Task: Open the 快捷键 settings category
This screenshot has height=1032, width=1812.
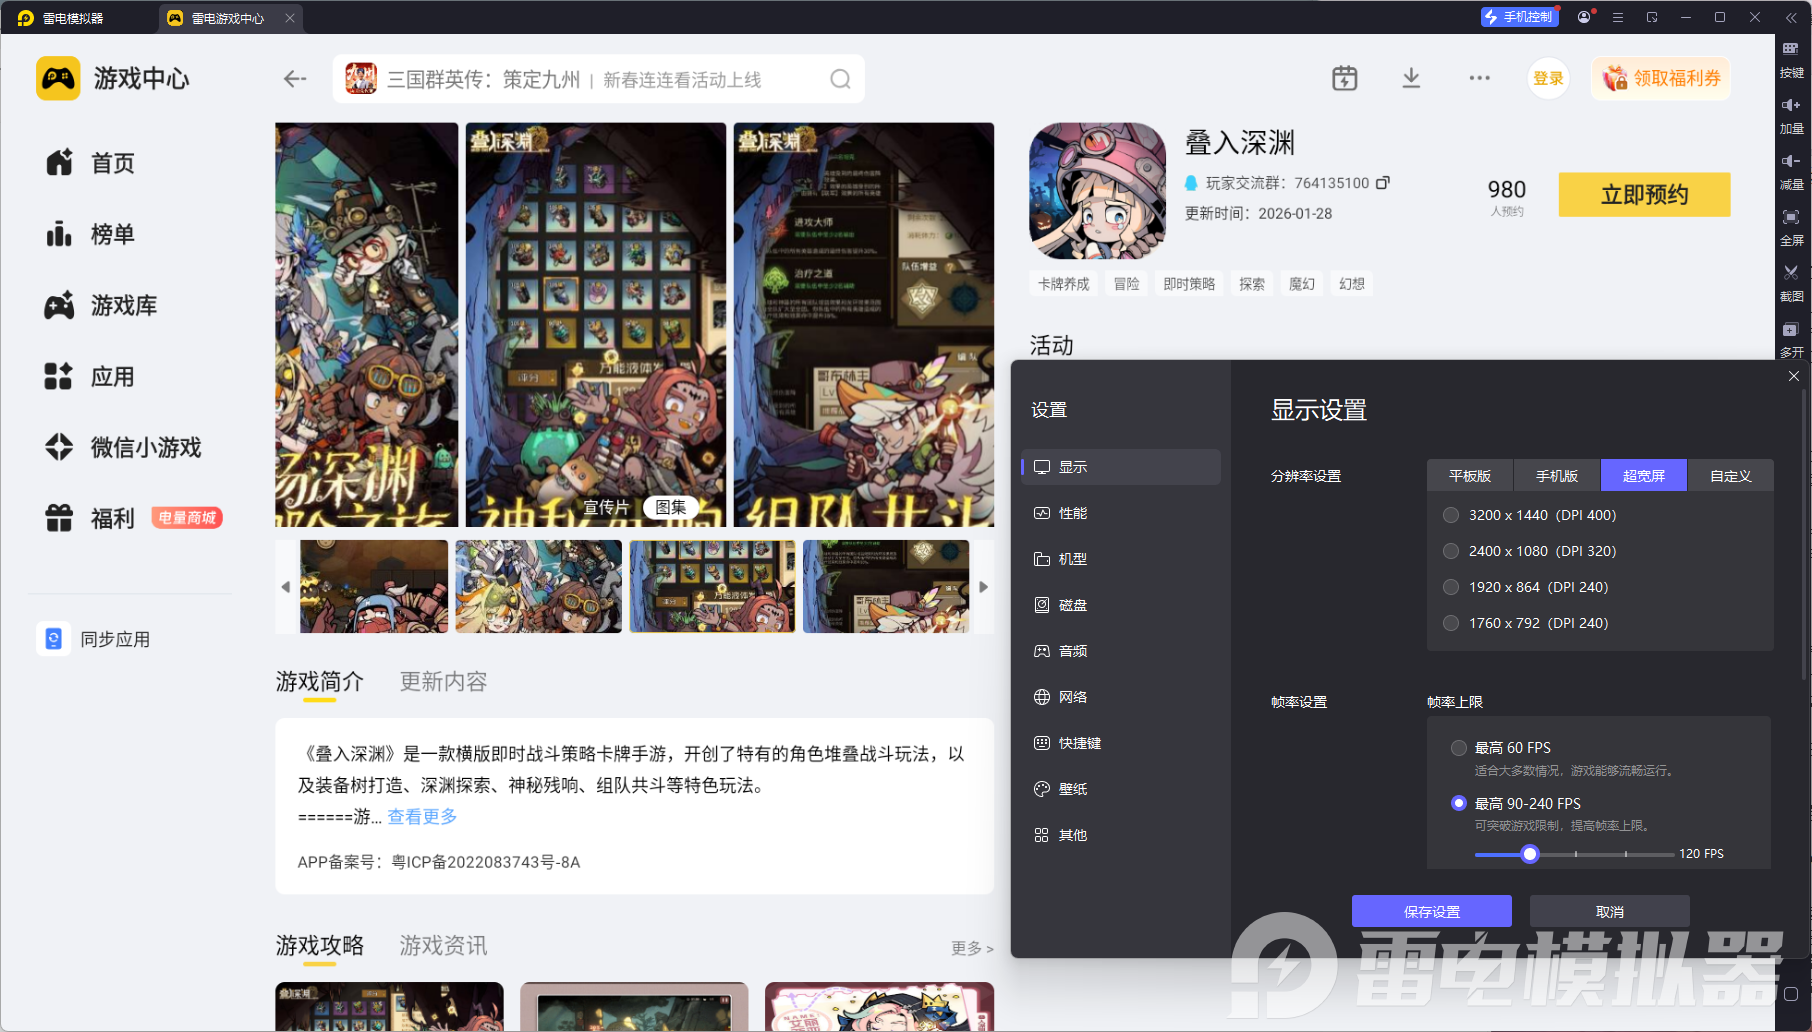Action: pos(1121,743)
